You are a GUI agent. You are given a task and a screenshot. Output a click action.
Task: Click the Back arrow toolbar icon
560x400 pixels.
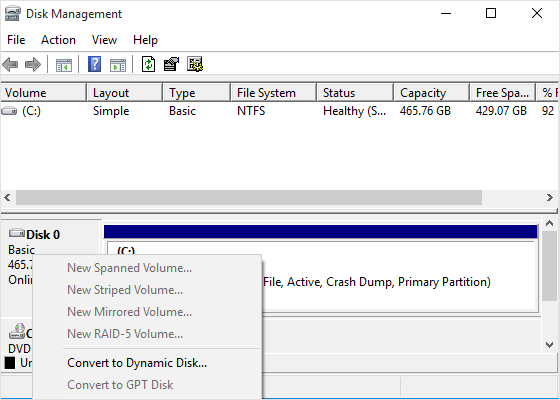pos(10,65)
